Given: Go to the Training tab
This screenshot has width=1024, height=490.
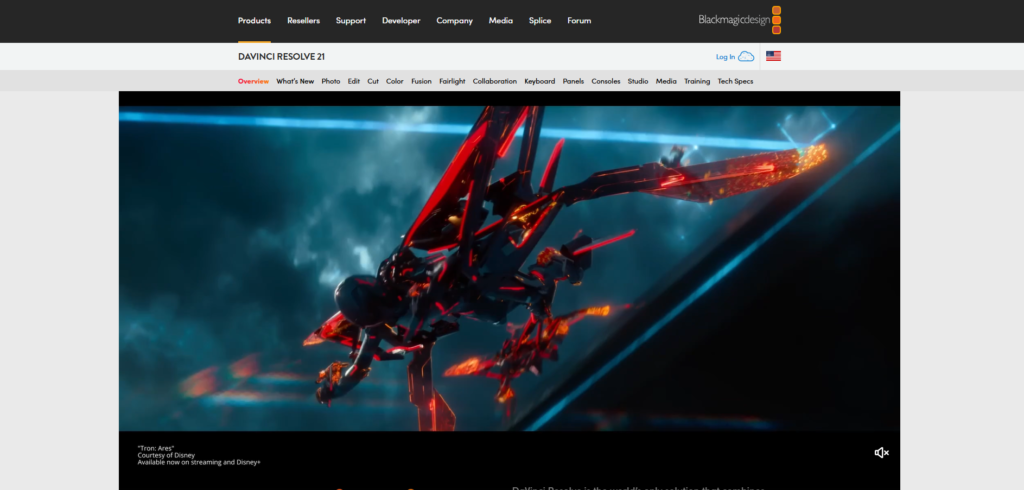Looking at the screenshot, I should (697, 82).
